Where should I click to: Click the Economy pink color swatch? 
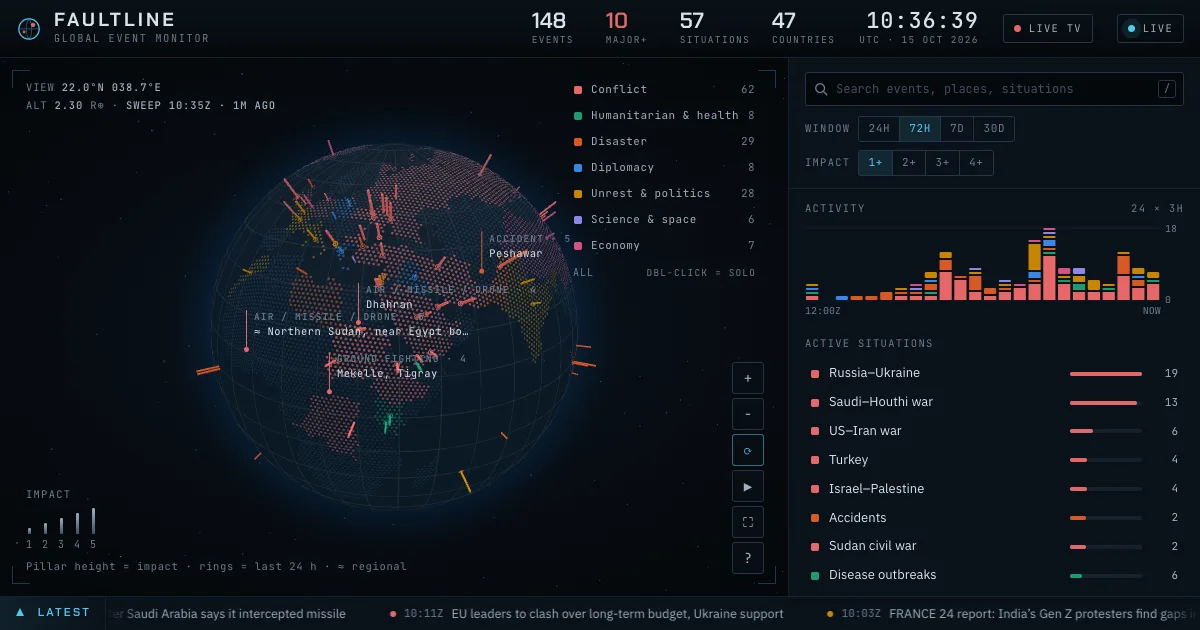coord(578,246)
